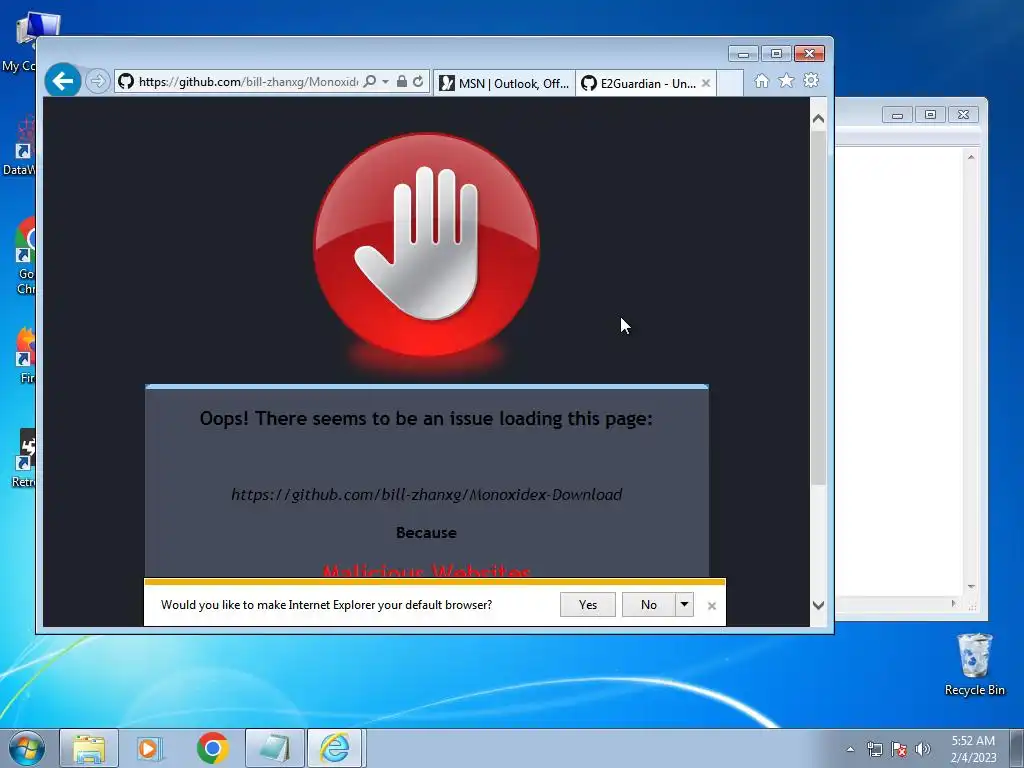Open a new blank tab
This screenshot has width=1024, height=768.
point(730,83)
